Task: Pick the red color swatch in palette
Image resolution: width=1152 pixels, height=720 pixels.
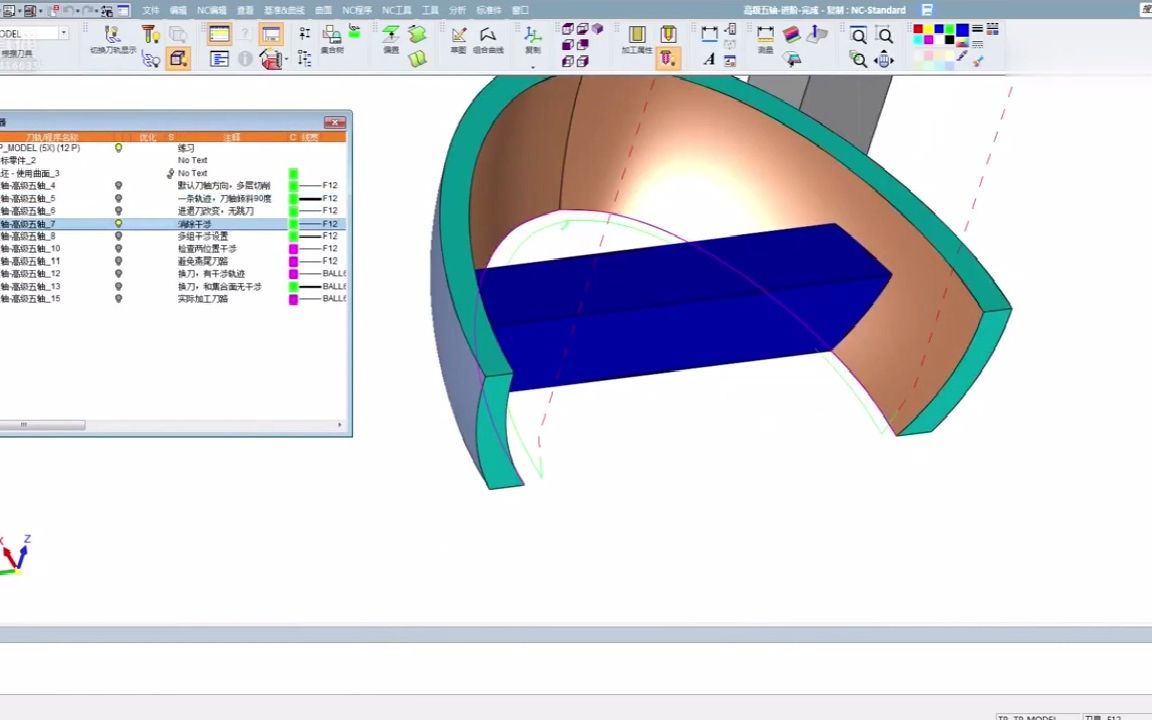Action: click(x=918, y=30)
